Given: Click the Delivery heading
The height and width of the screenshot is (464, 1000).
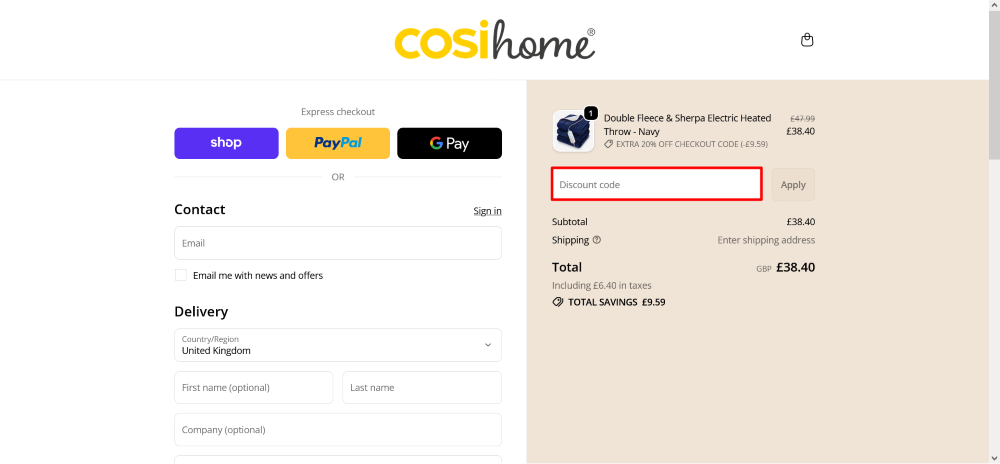Looking at the screenshot, I should [x=201, y=312].
